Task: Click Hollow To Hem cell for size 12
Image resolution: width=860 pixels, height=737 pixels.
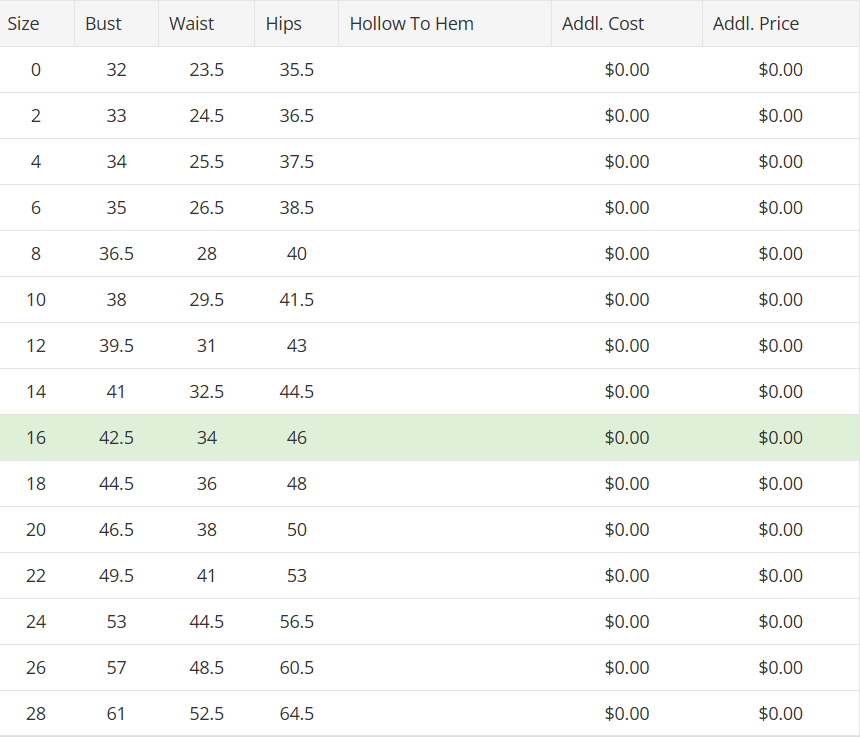Action: pyautogui.click(x=445, y=345)
